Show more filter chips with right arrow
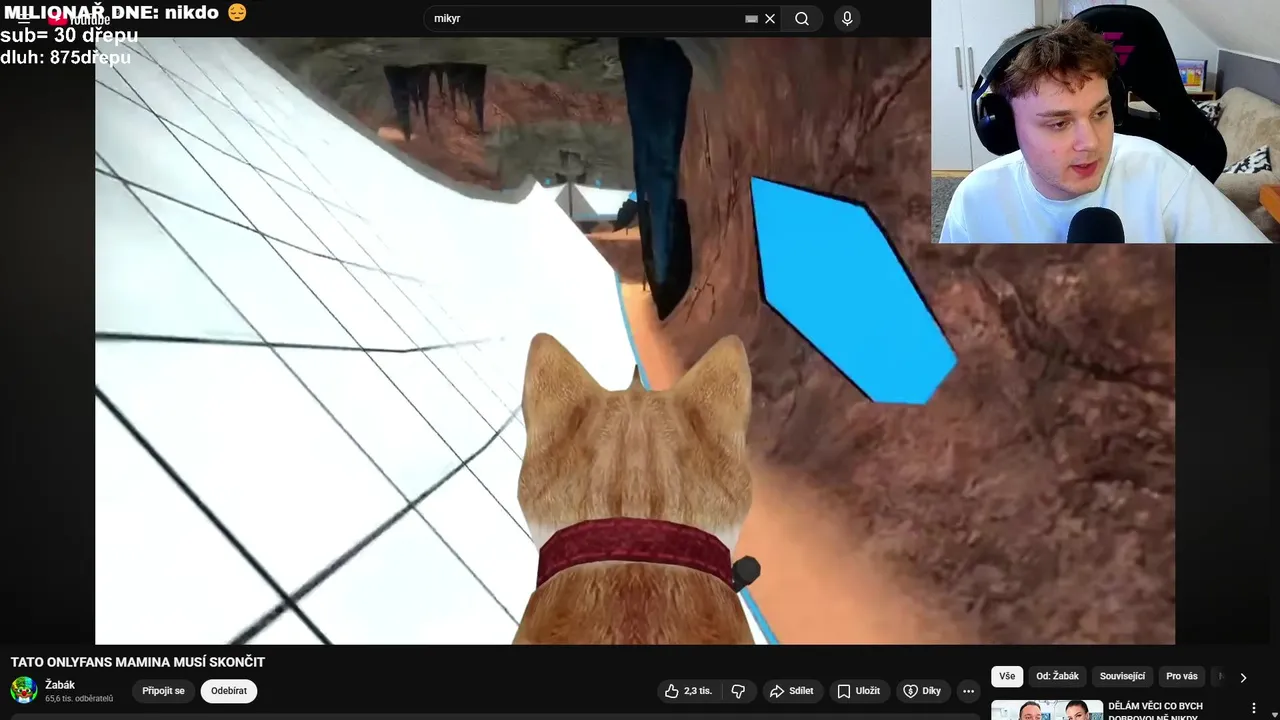Viewport: 1280px width, 720px height. (1243, 677)
